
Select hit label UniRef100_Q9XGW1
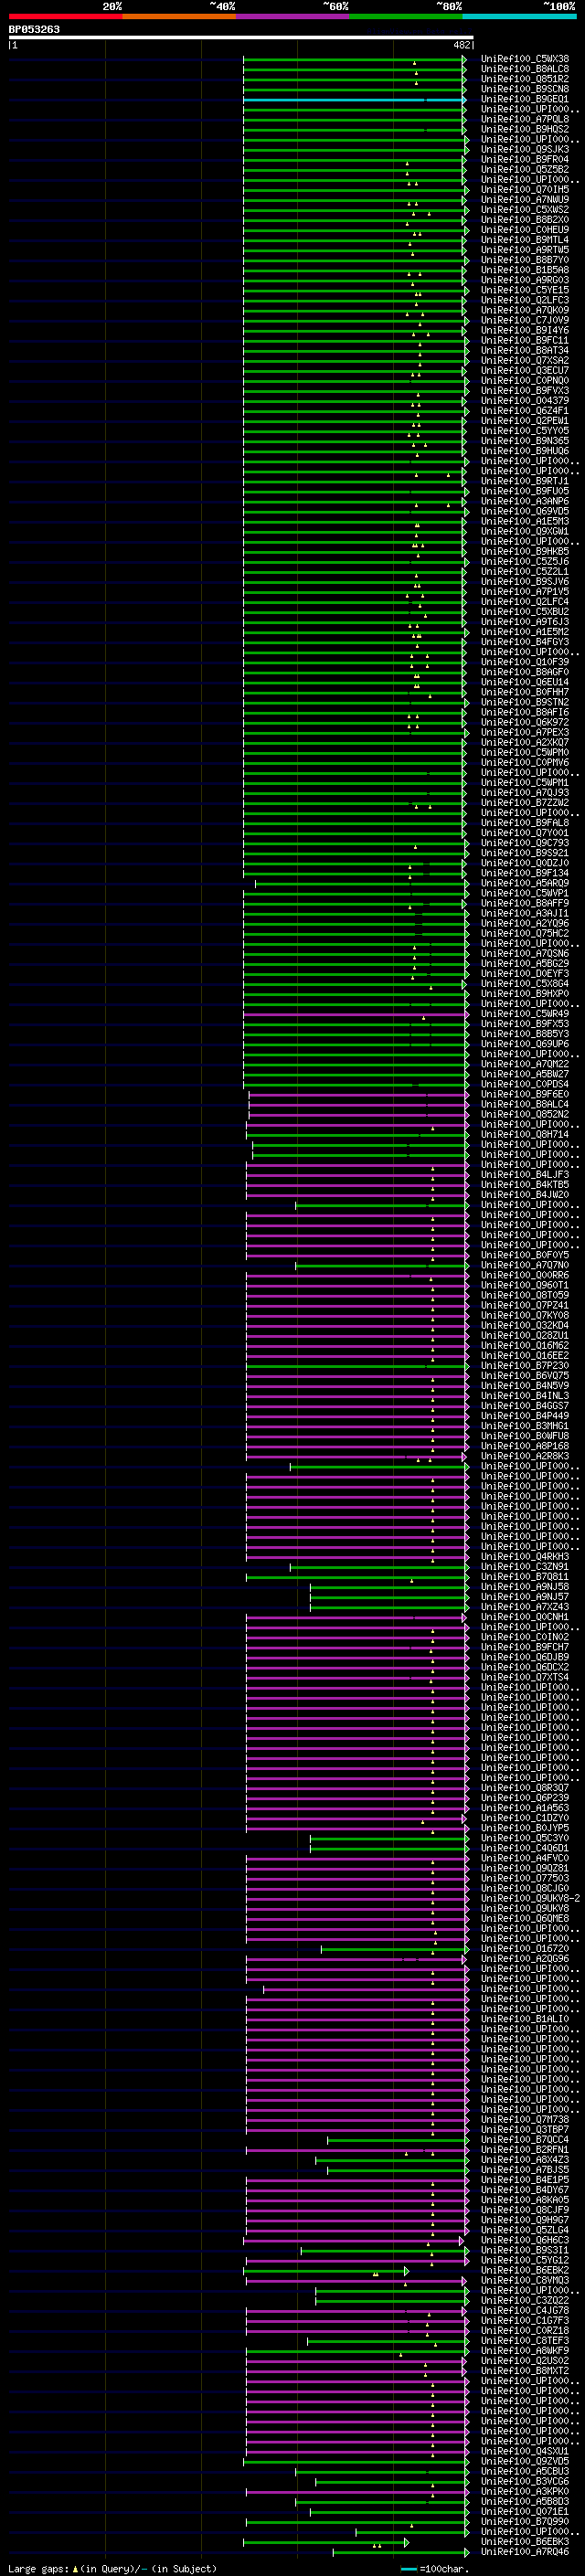524,532
